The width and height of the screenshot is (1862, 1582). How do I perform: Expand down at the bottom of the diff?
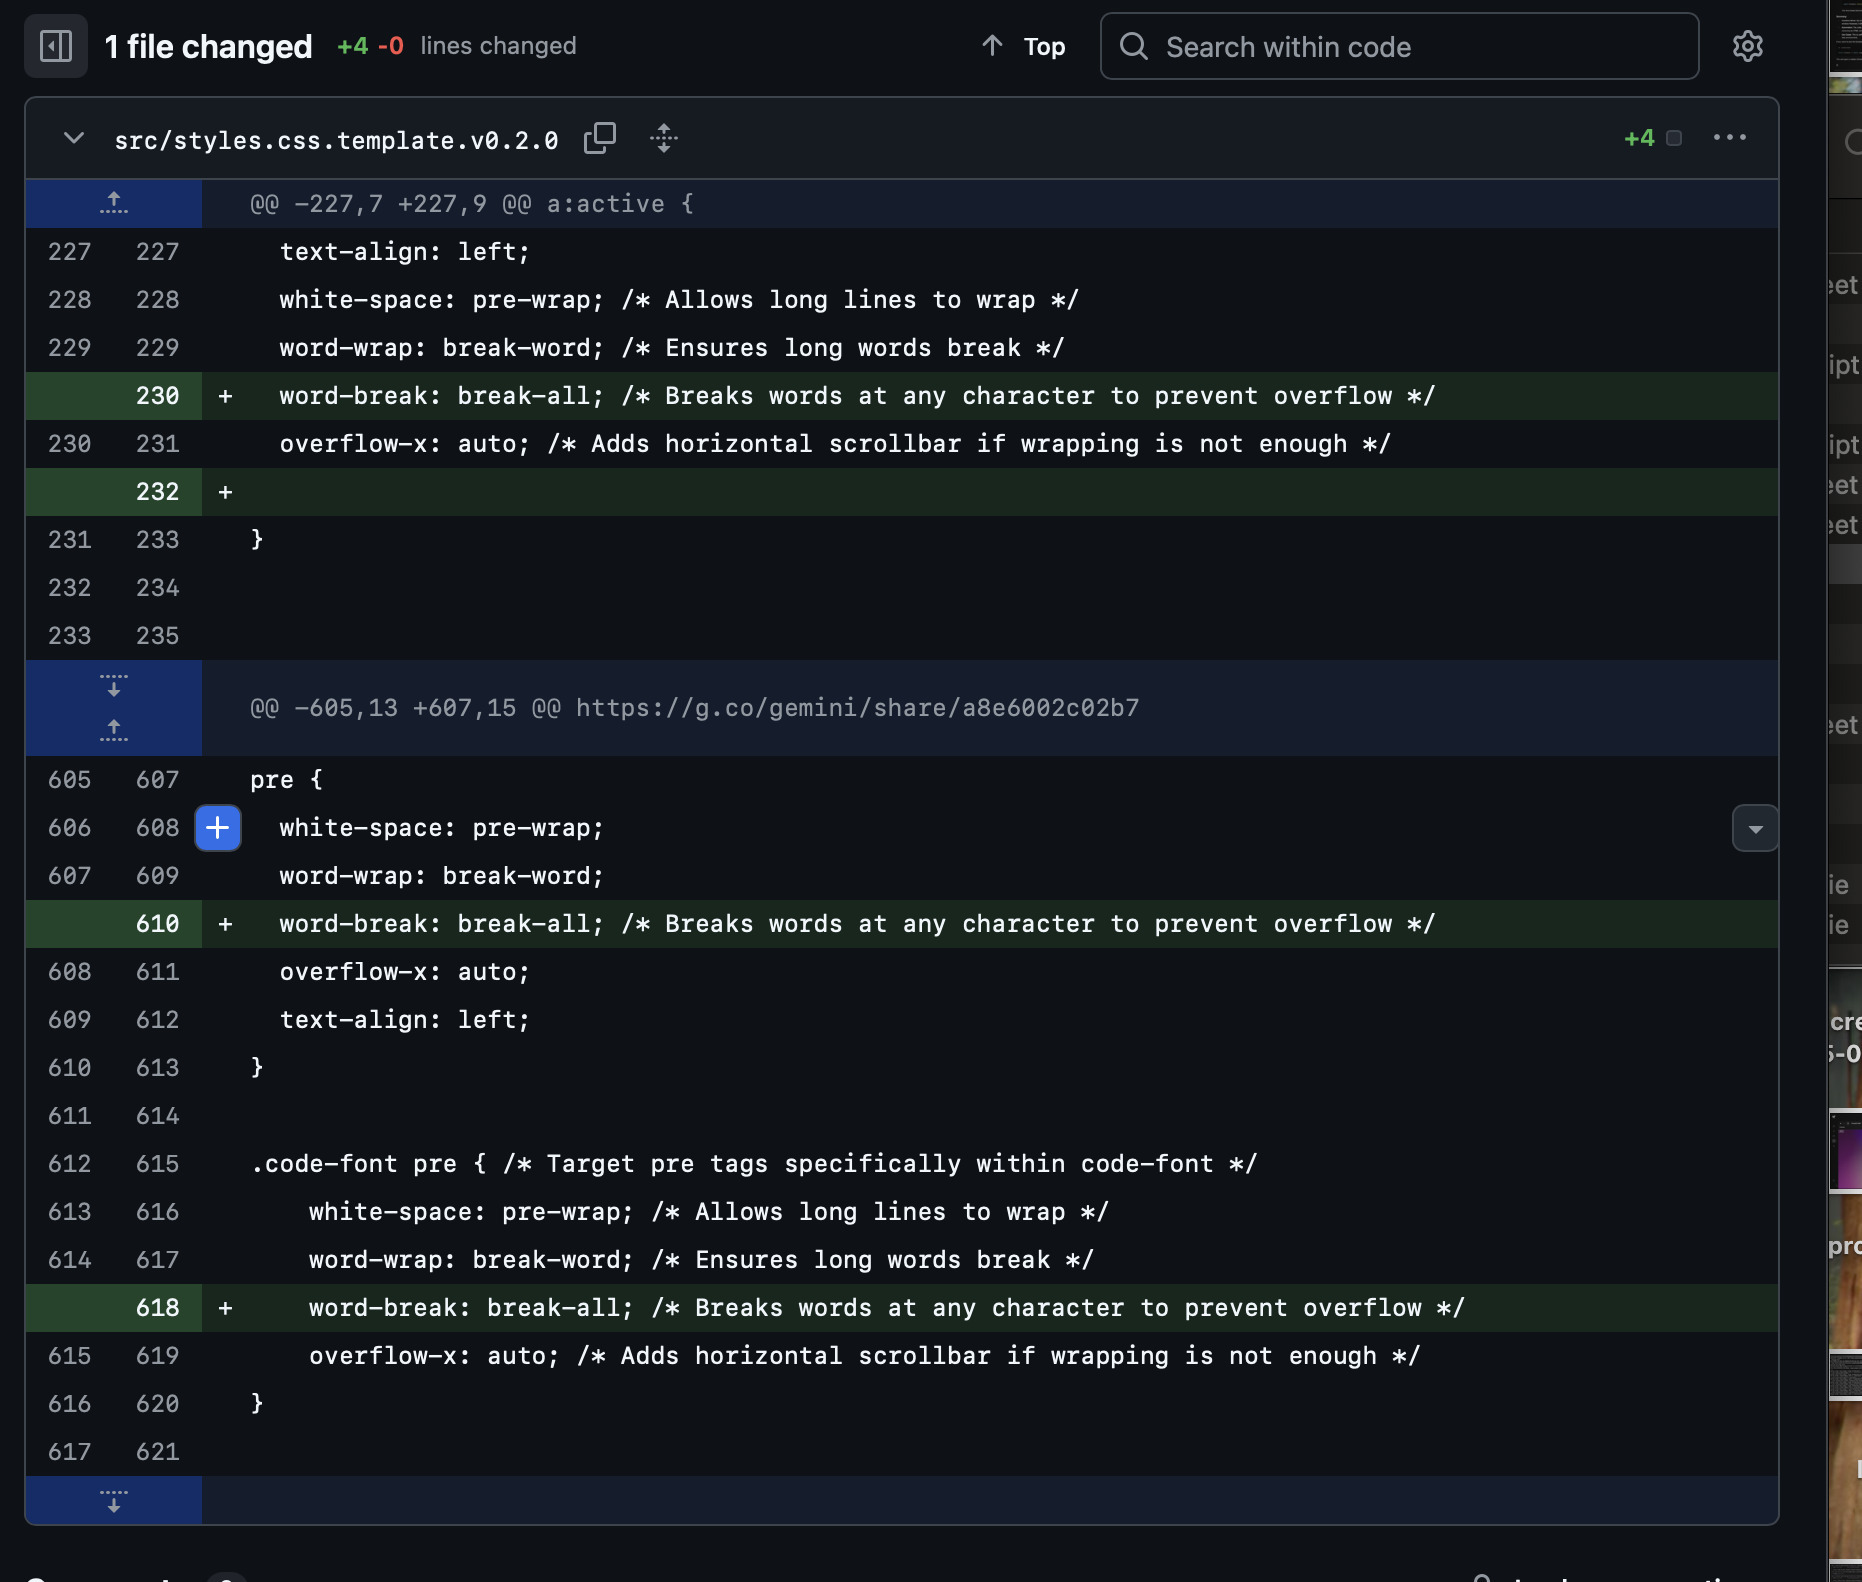[x=114, y=1500]
